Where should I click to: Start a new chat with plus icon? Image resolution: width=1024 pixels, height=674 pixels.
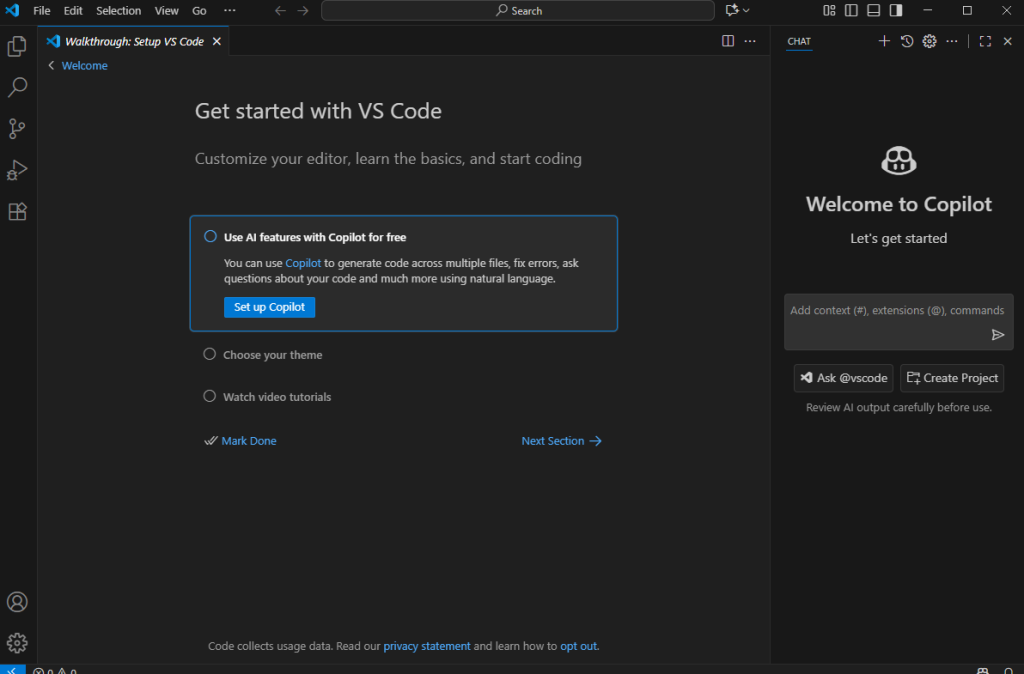(x=884, y=41)
